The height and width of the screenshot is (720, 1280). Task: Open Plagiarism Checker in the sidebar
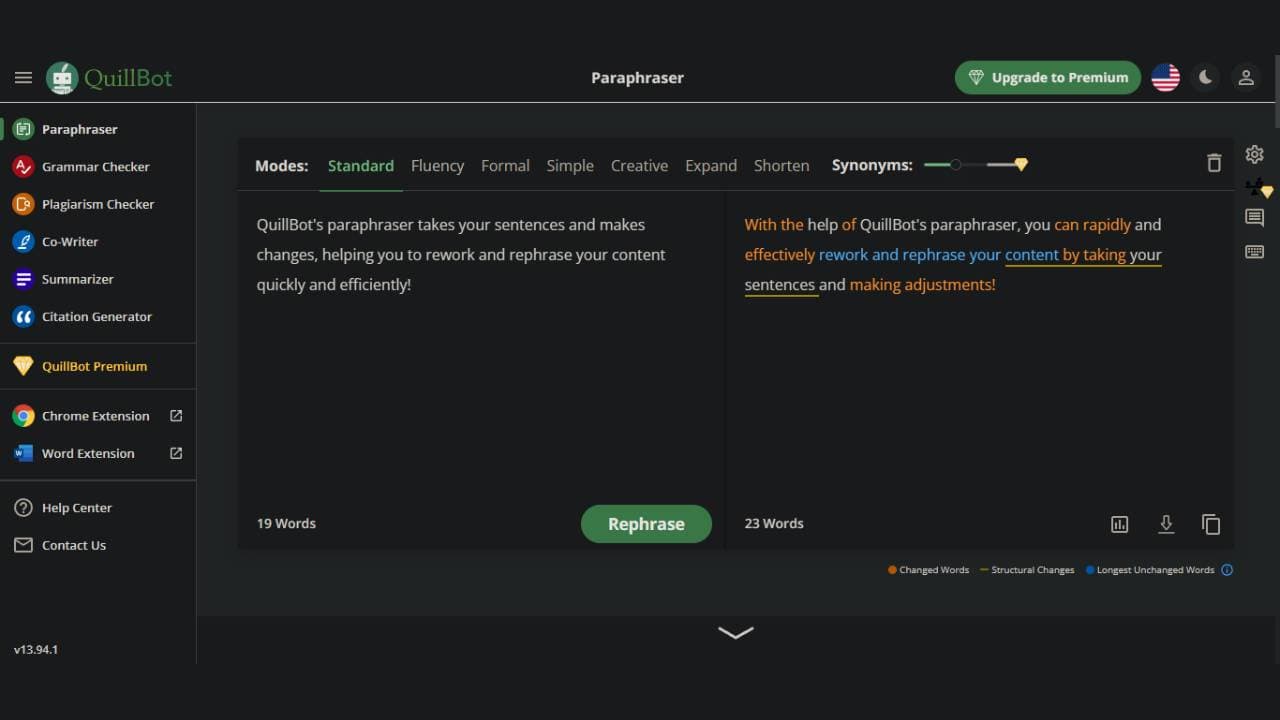coord(98,204)
